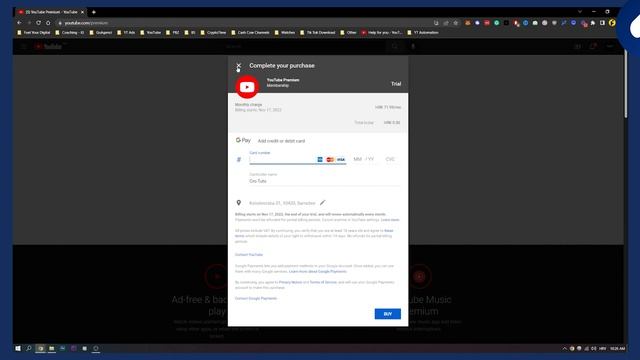Open the Cash Cow Channels bookmark folder
Image resolution: width=640 pixels, height=360 pixels.
coord(250,32)
